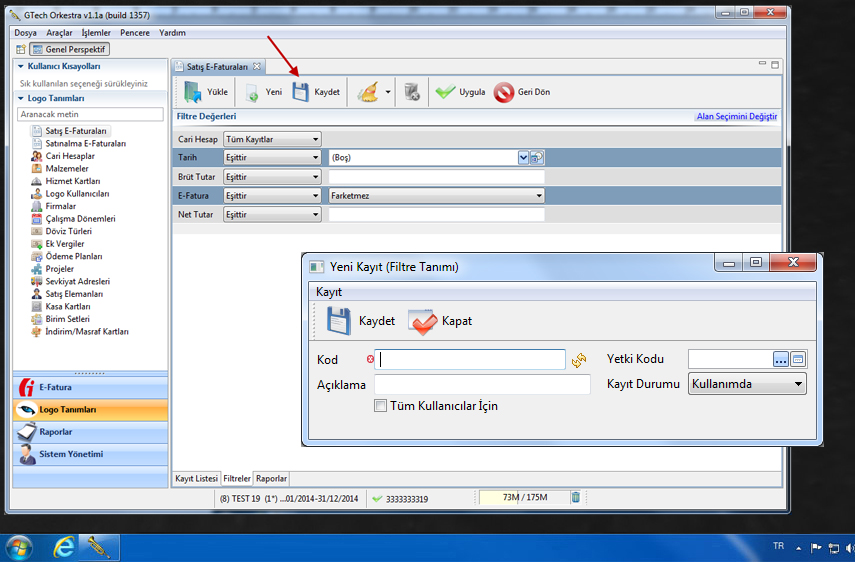Open Kayıt Durumu Kullanımda dropdown
The image size is (855, 562).
tap(747, 384)
